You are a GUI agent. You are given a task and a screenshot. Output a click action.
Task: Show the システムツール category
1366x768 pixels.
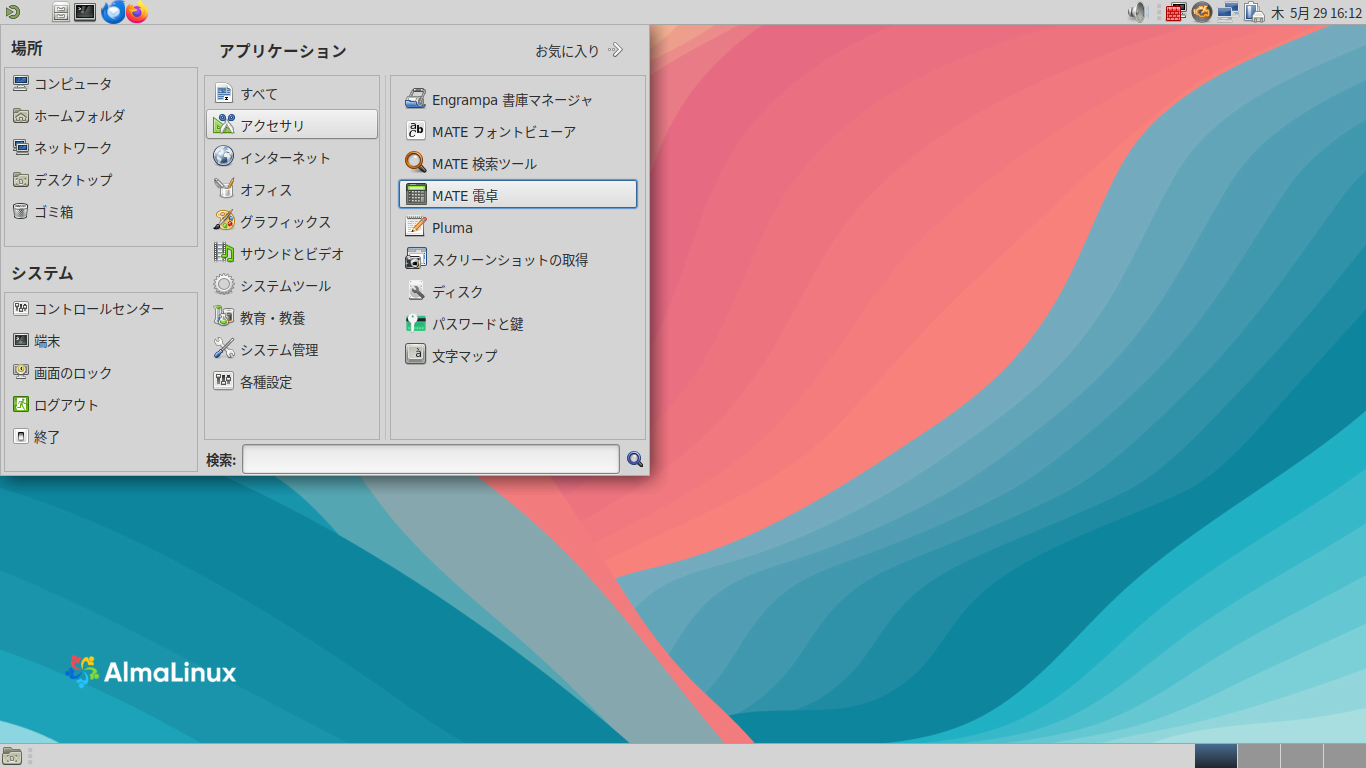(292, 286)
